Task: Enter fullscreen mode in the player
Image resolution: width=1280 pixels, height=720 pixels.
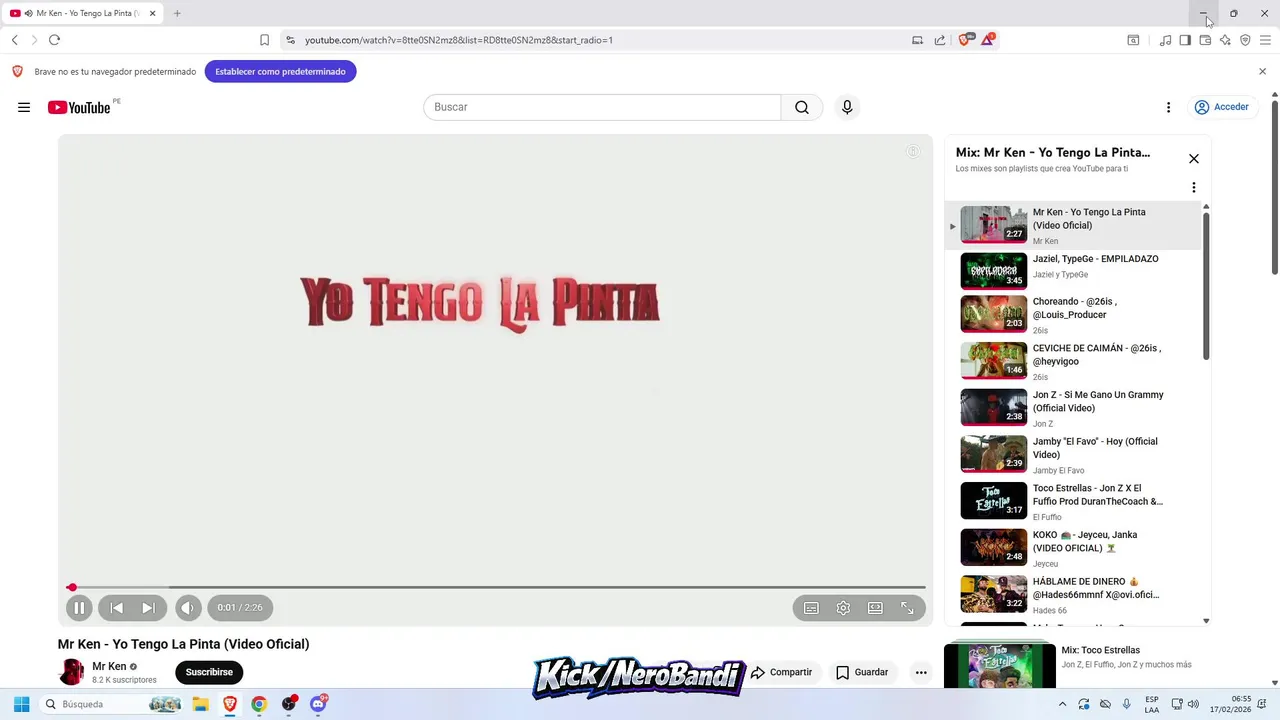Action: click(907, 608)
